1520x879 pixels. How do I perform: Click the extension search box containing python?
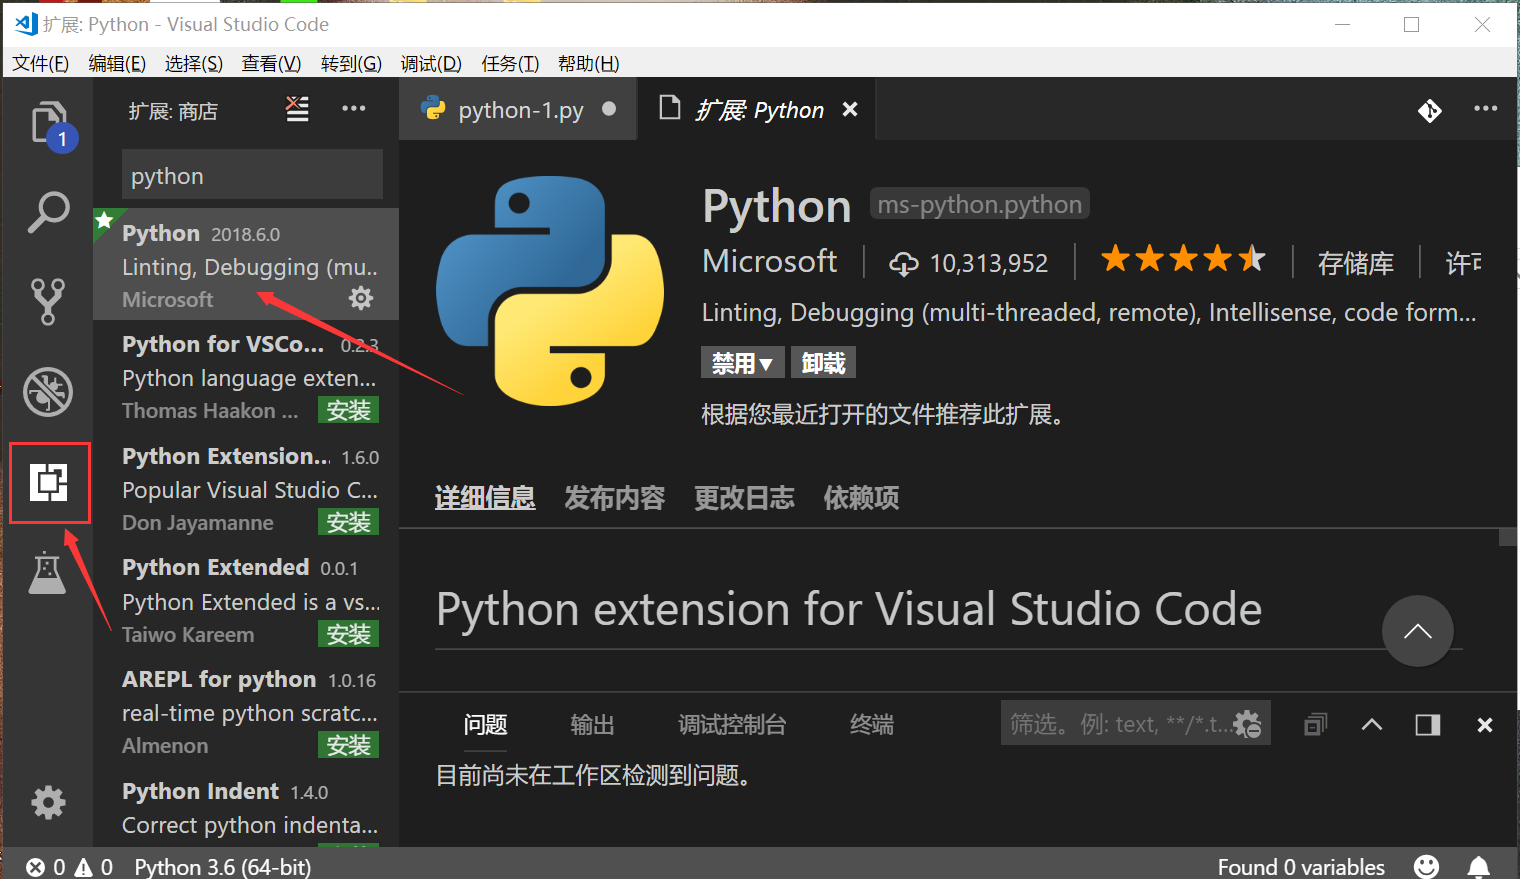[252, 175]
